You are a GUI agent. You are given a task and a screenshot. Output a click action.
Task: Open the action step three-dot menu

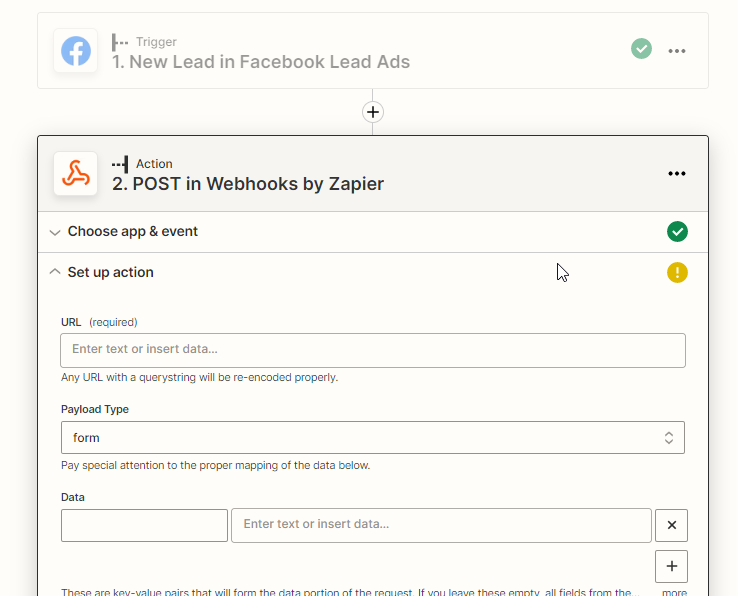677,173
